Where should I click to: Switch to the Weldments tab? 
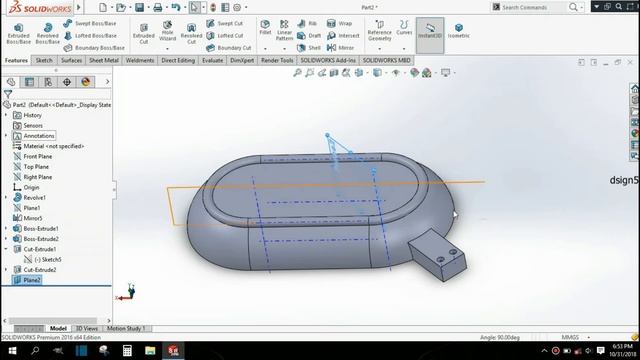(140, 60)
